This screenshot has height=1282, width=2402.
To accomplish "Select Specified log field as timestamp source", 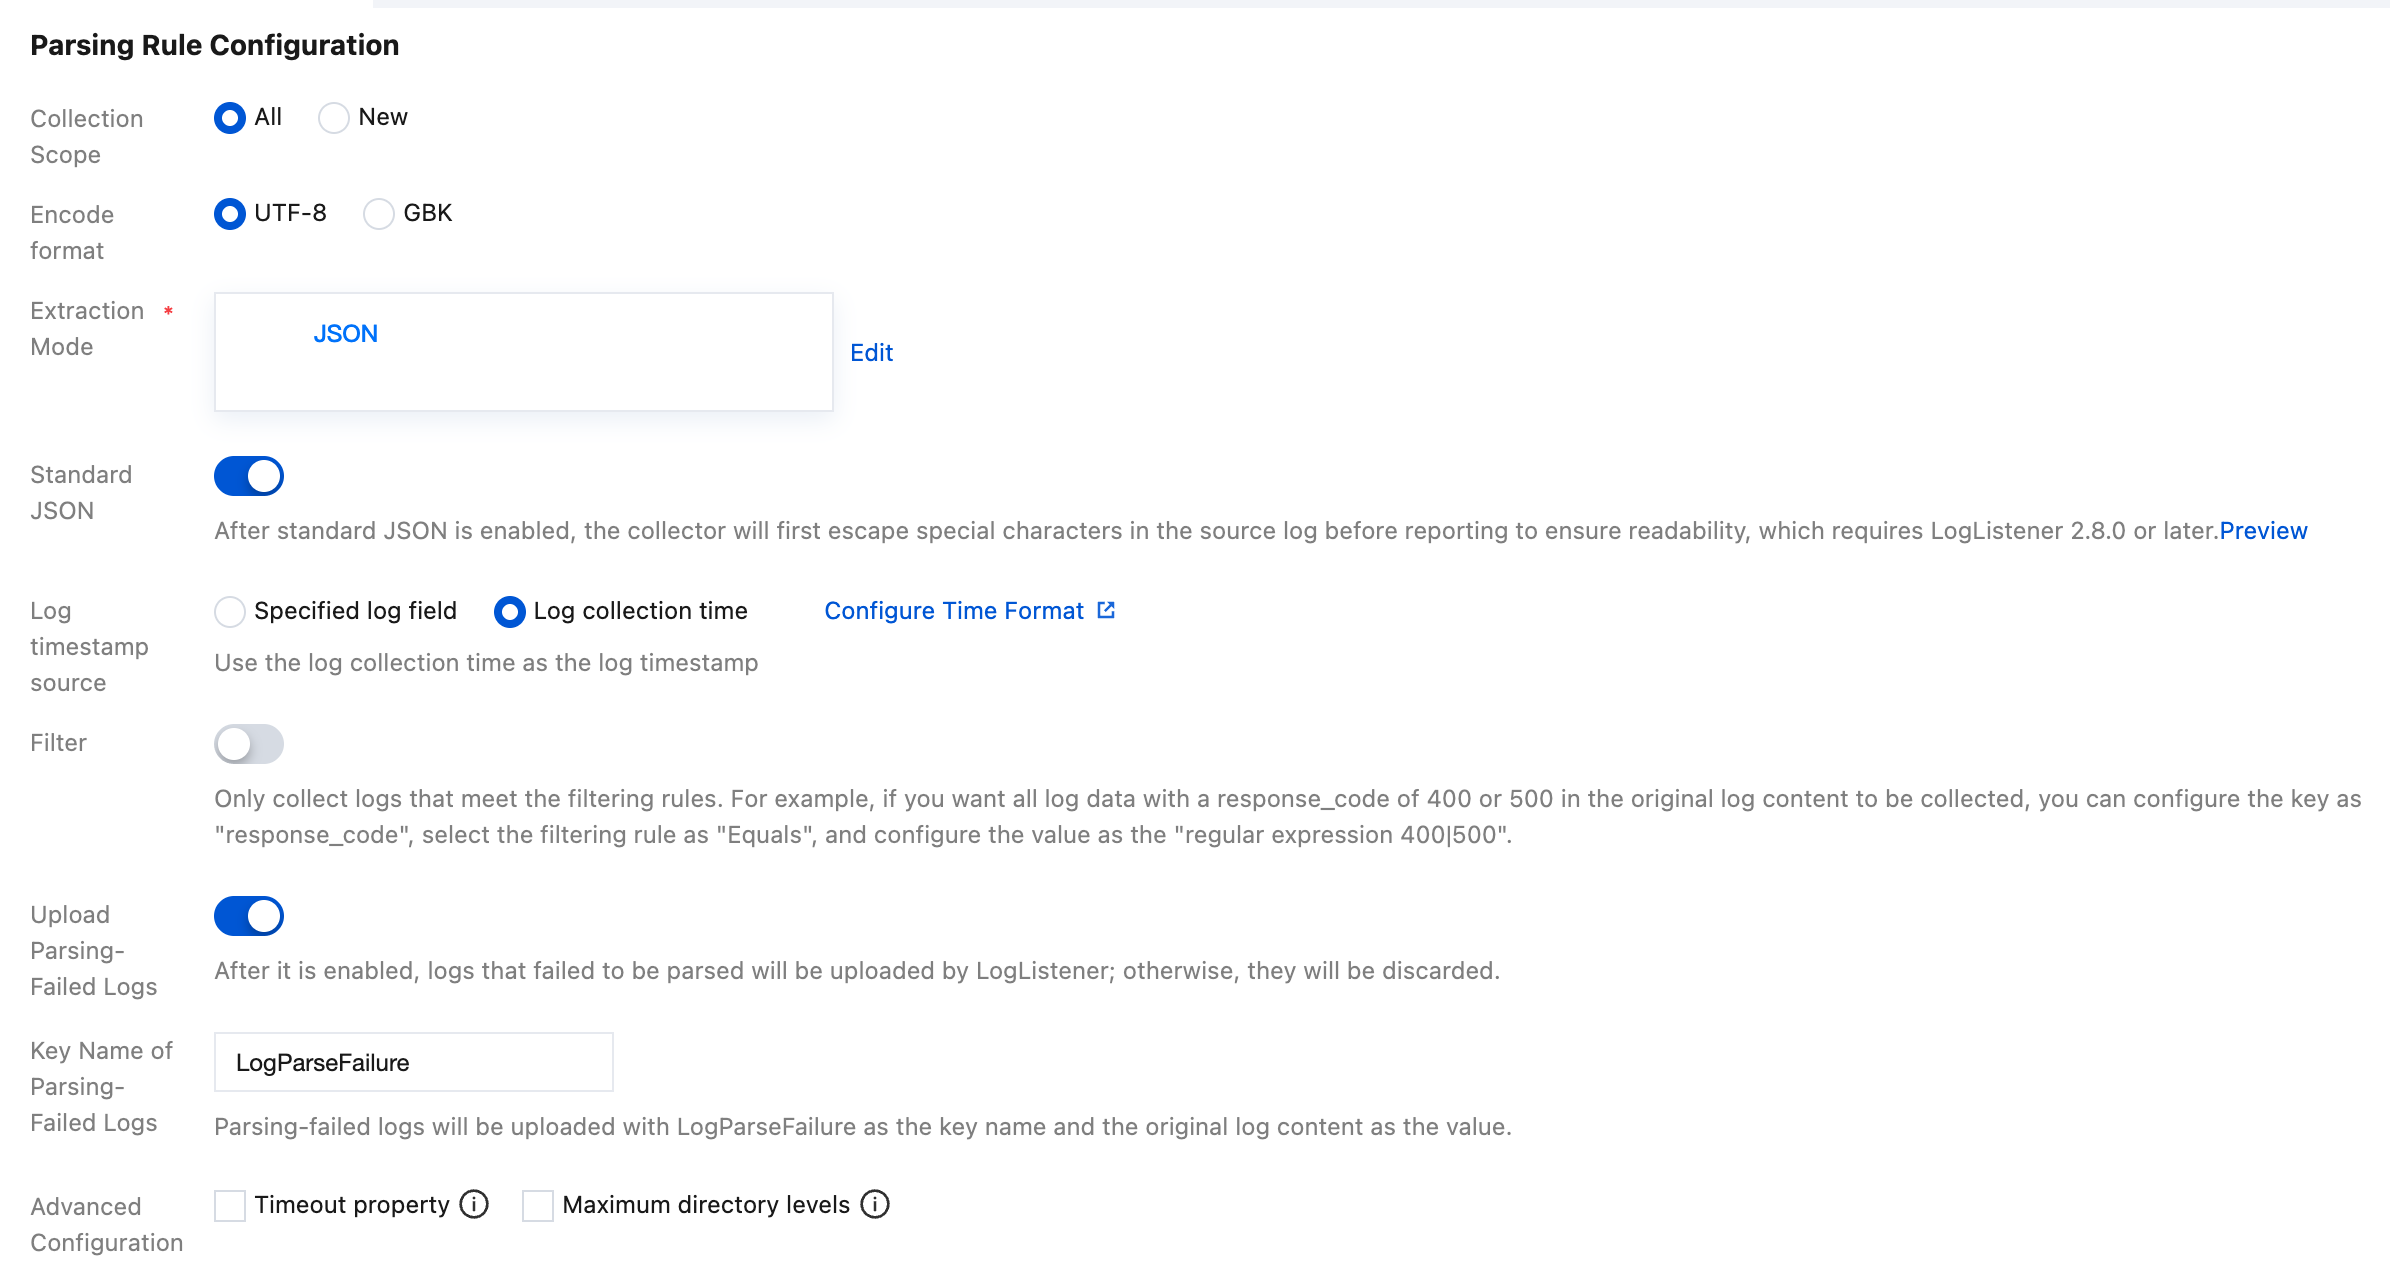I will click(x=230, y=612).
